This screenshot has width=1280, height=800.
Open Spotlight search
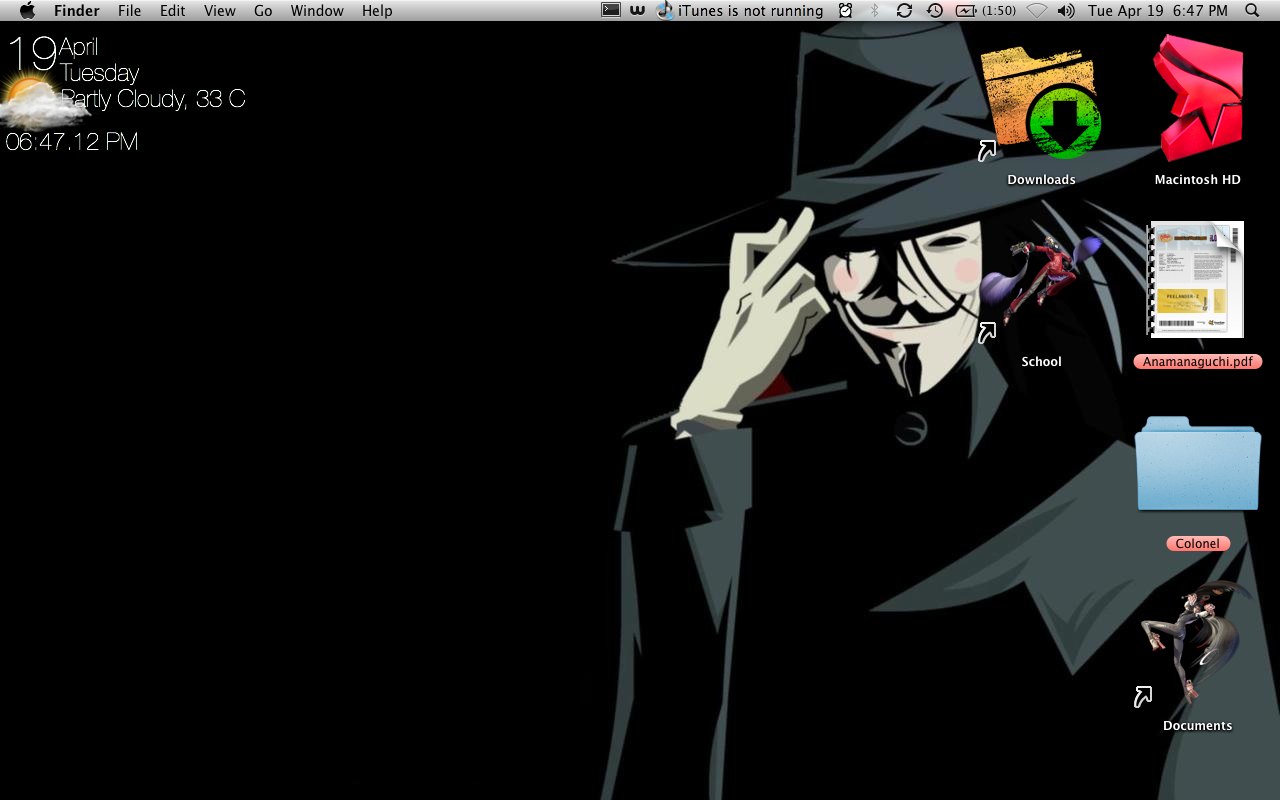(1253, 10)
